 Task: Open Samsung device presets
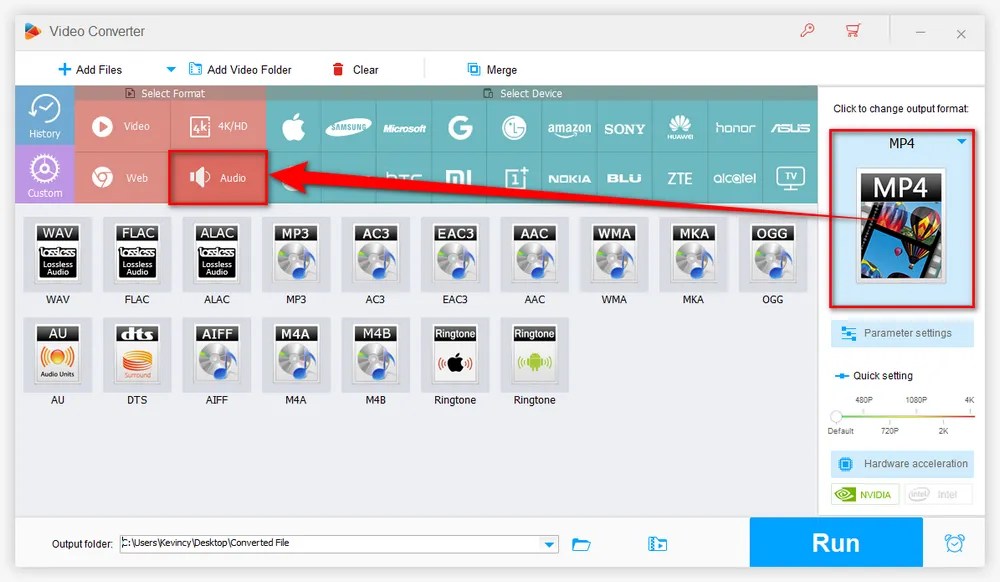point(349,127)
